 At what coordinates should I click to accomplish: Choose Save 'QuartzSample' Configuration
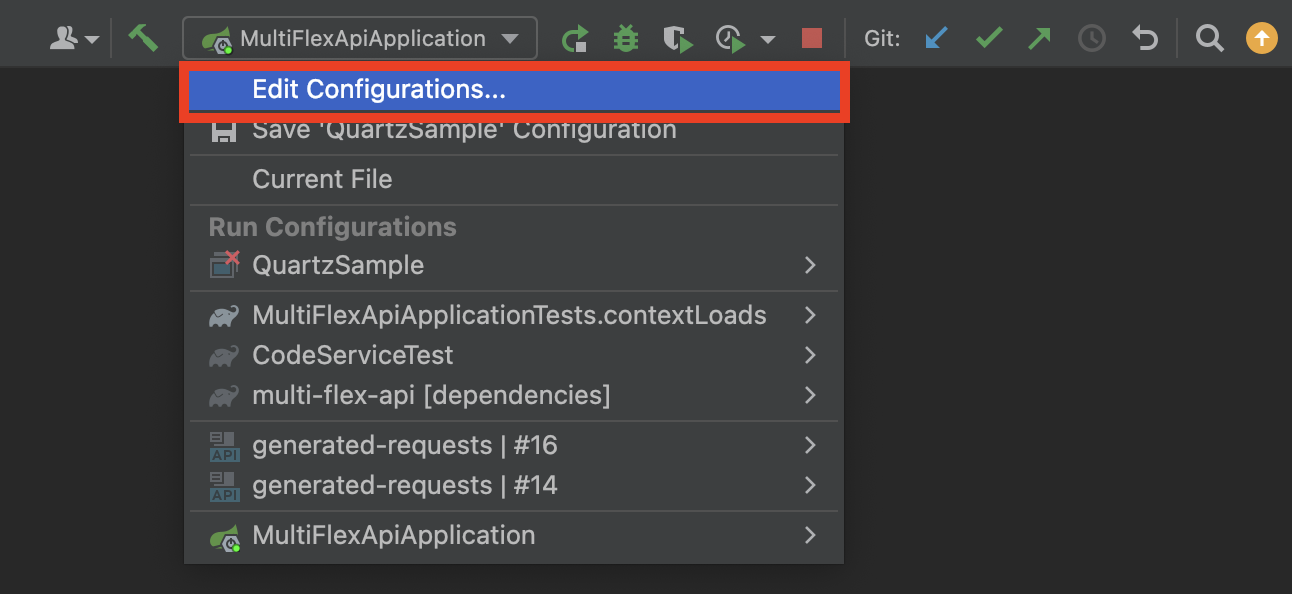(x=514, y=130)
